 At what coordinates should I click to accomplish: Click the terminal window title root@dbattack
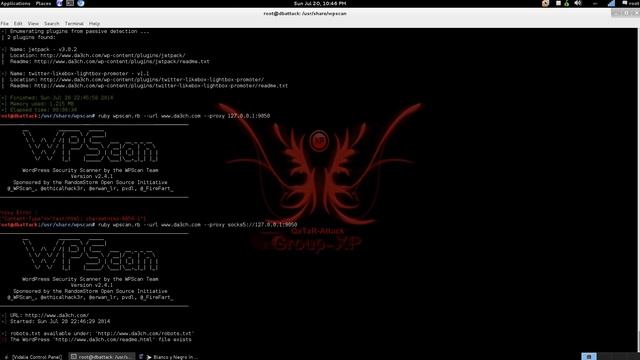(305, 13)
